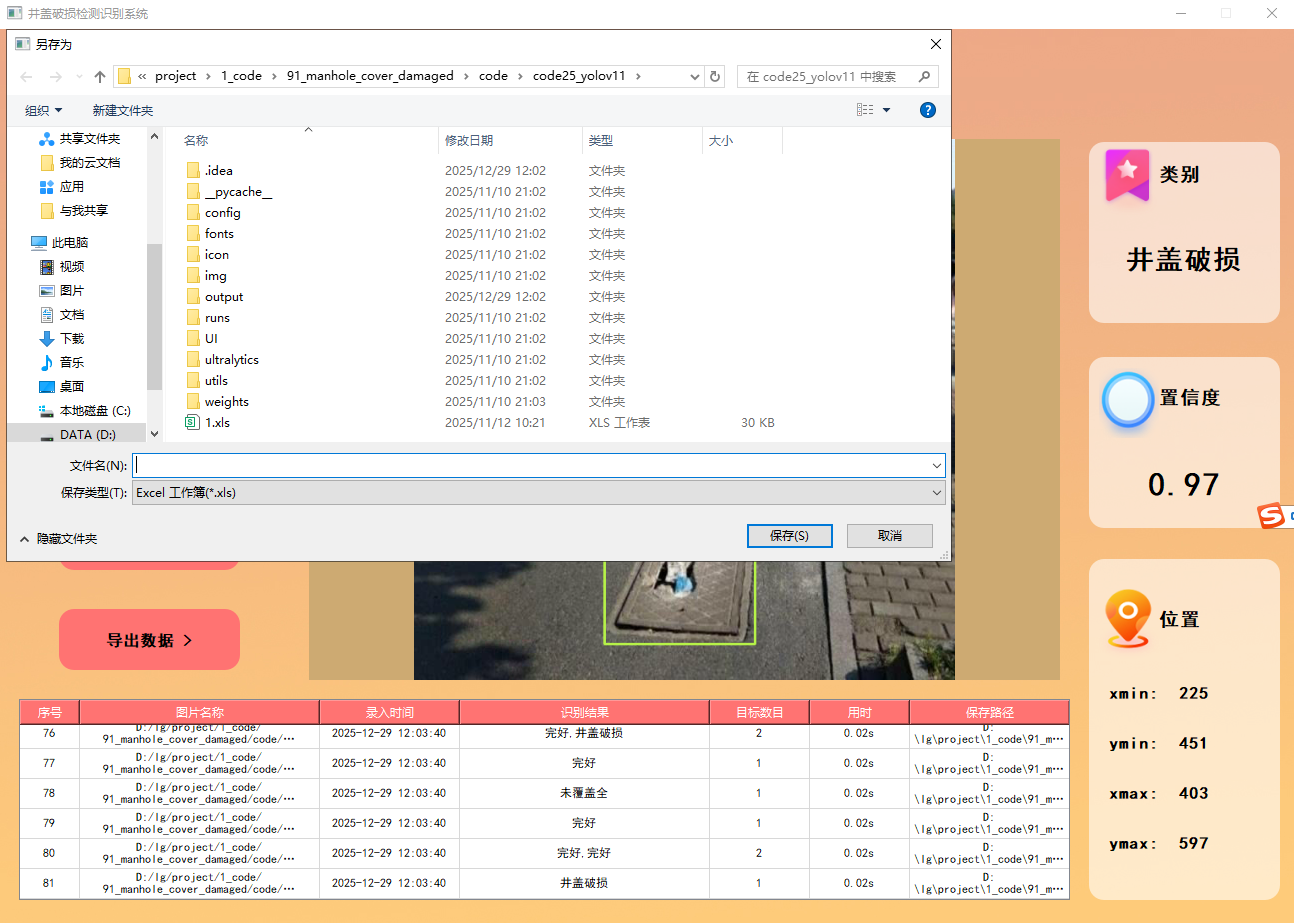The height and width of the screenshot is (923, 1294).
Task: Click the Forward arrow in Save As dialog
Action: [56, 76]
